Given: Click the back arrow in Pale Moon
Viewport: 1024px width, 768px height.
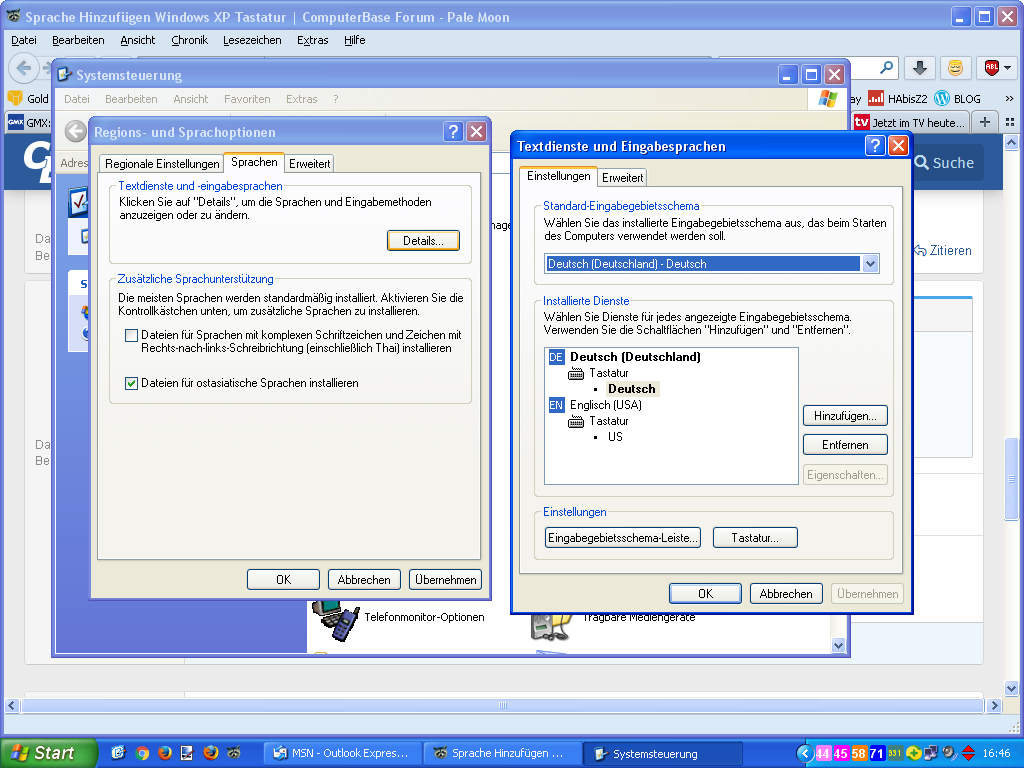Looking at the screenshot, I should tap(24, 67).
